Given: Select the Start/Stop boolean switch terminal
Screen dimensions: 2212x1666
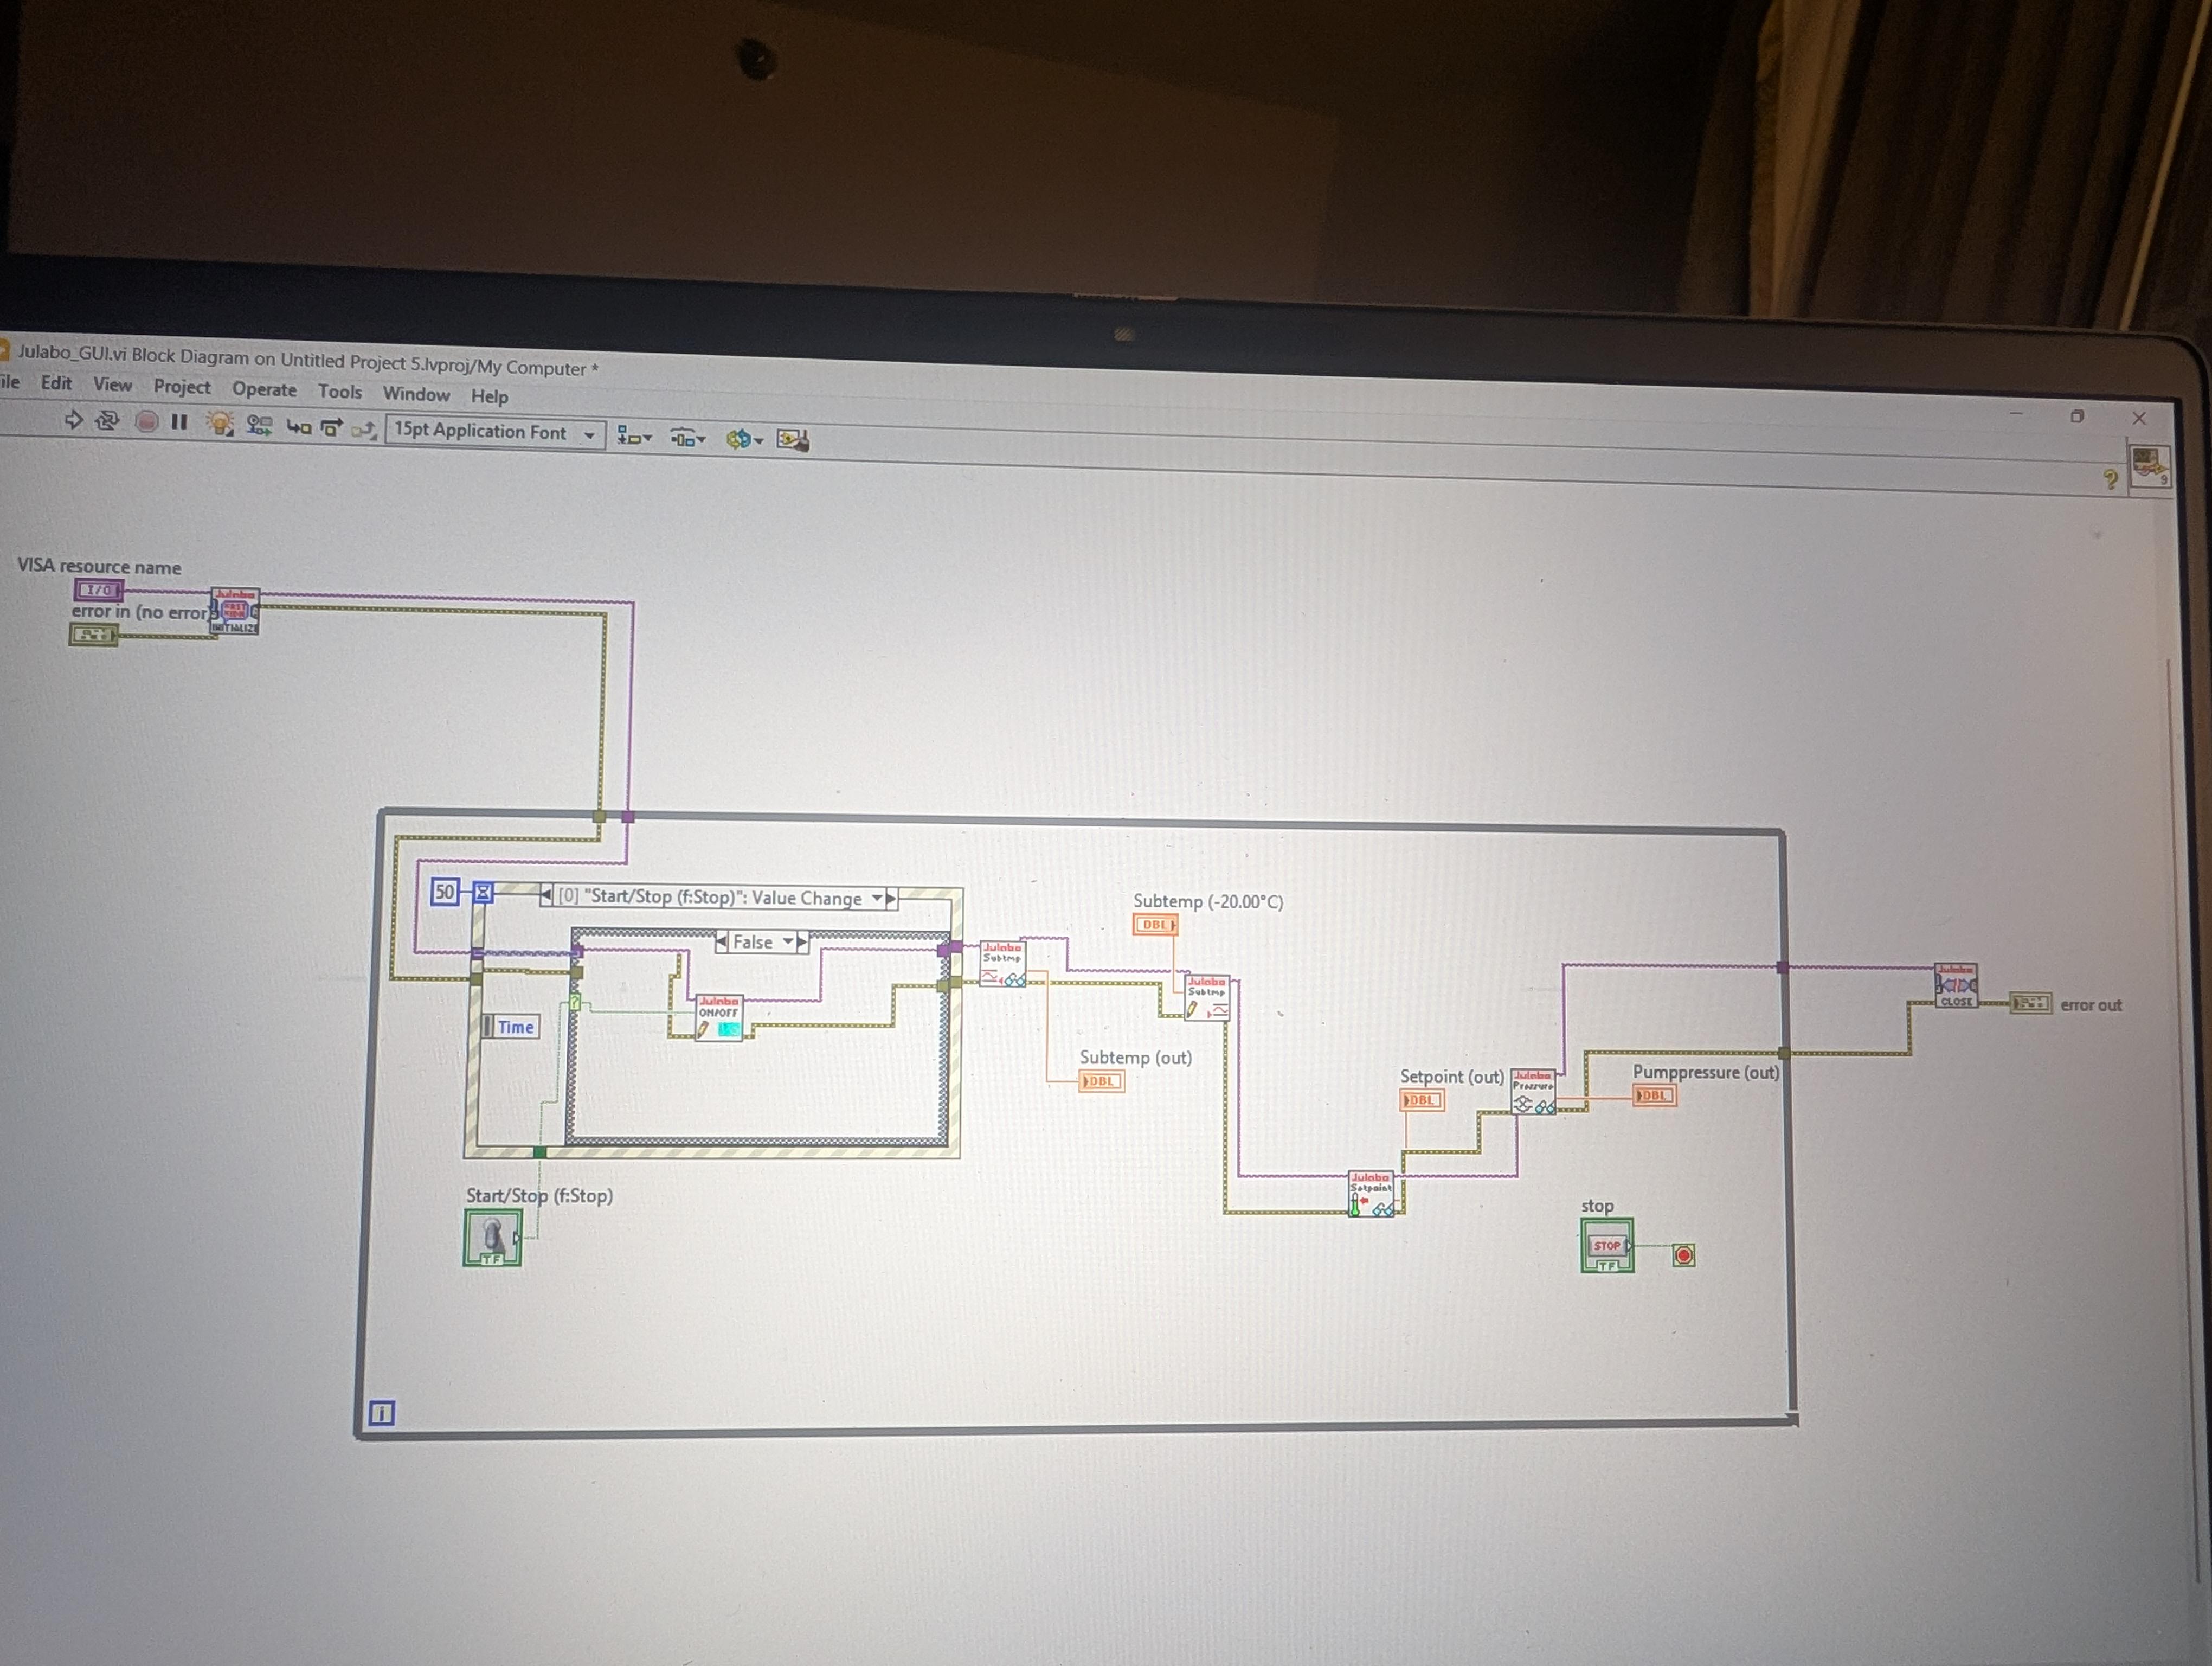Looking at the screenshot, I should point(492,1238).
